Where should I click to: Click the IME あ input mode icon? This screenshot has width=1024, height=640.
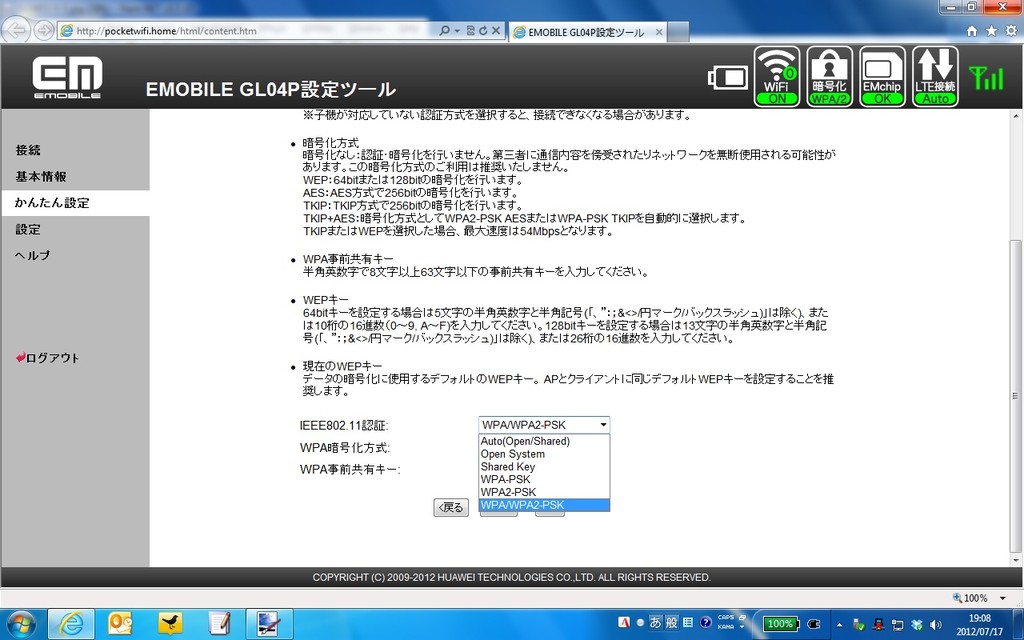(655, 623)
